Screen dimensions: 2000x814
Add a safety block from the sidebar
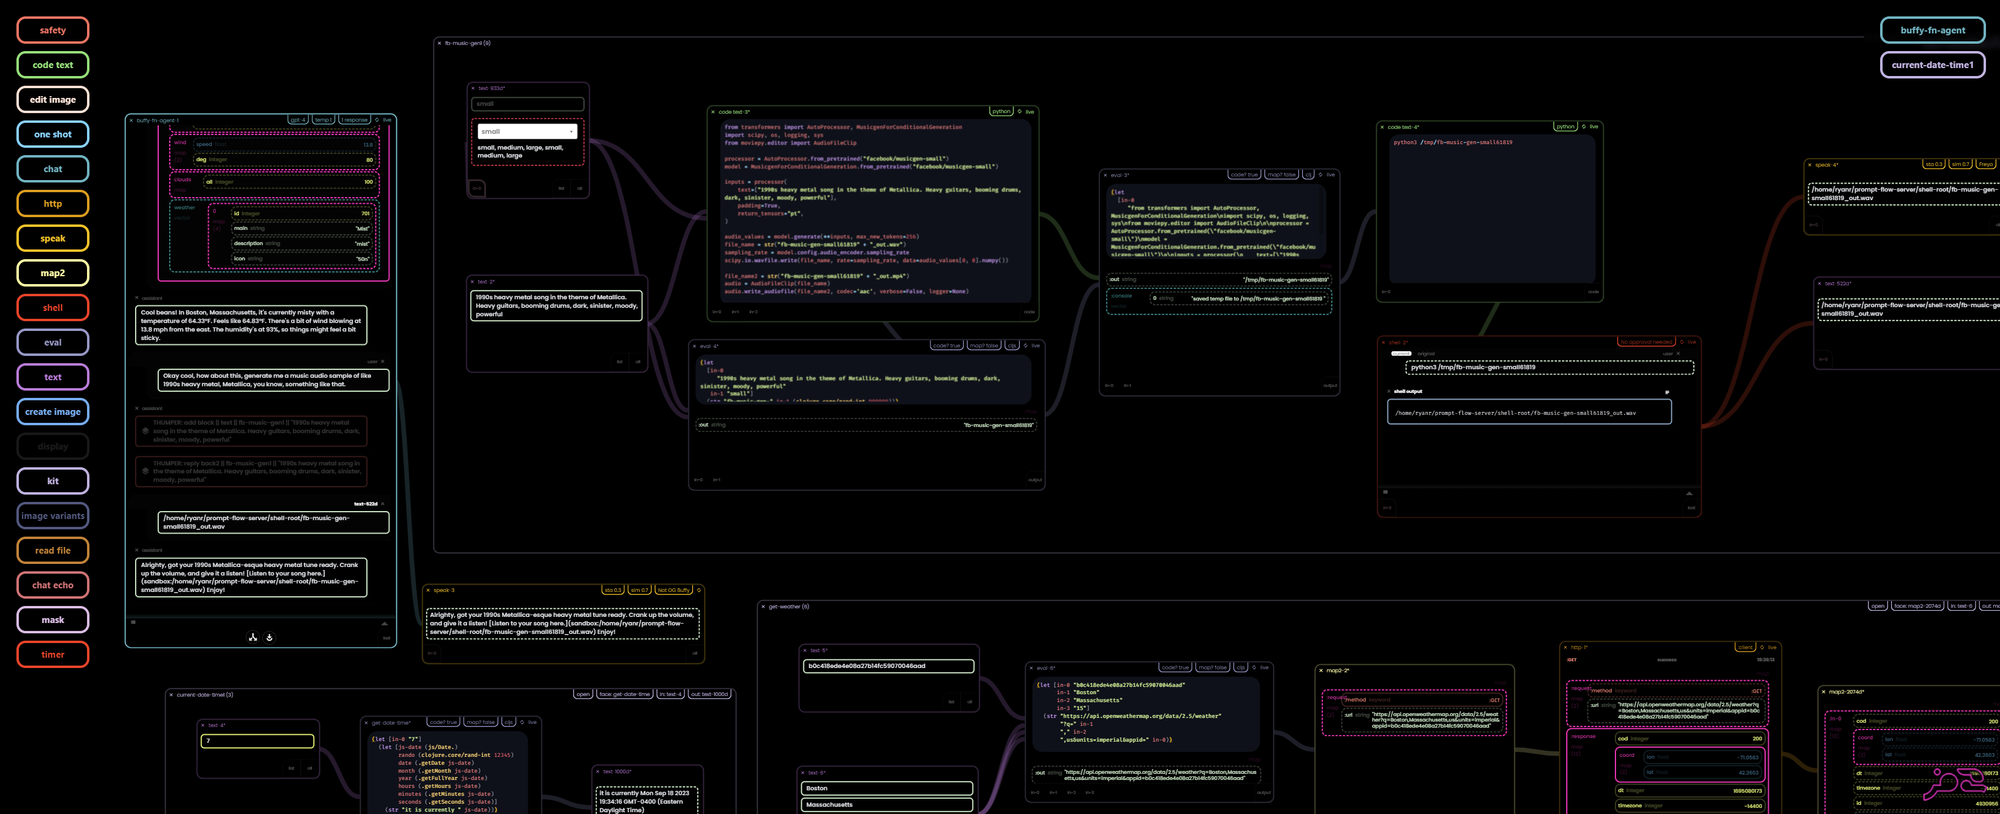tap(53, 30)
